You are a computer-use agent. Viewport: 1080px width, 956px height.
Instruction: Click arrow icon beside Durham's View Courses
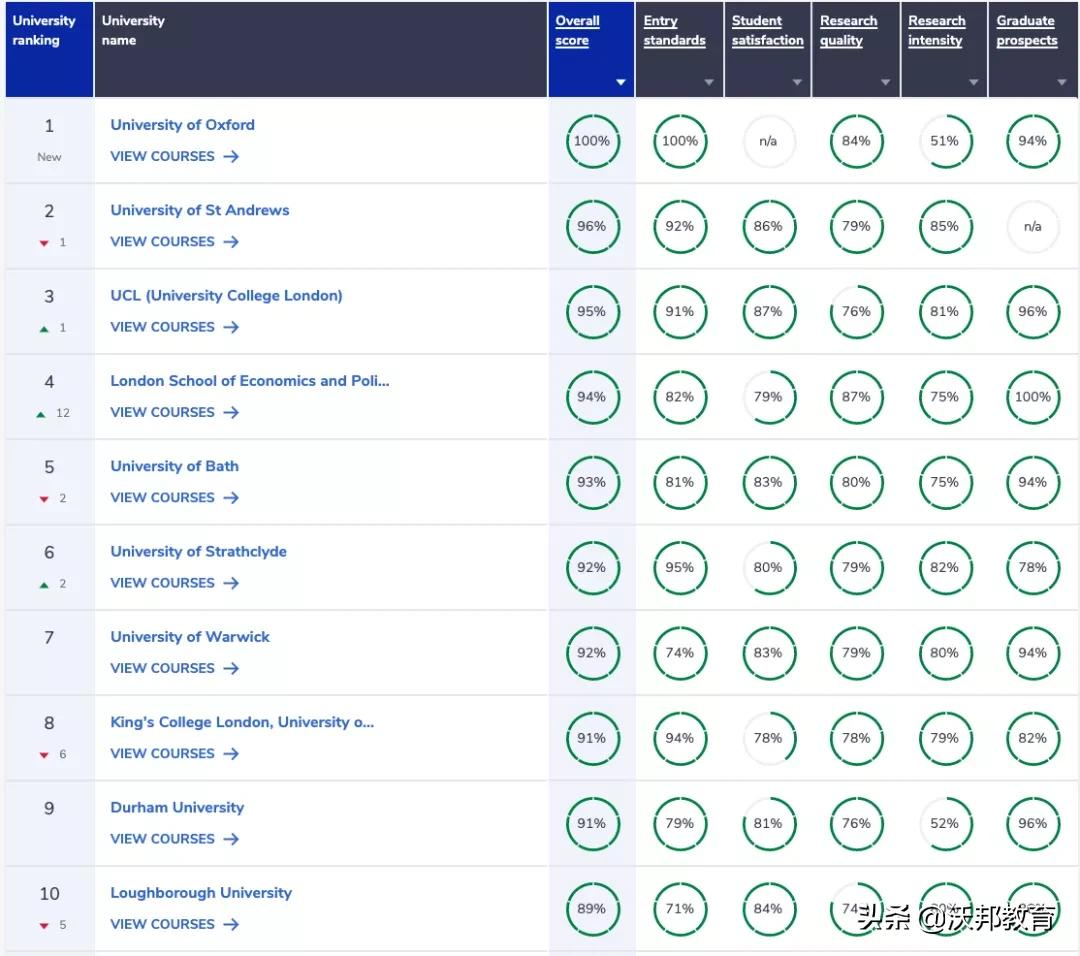click(231, 839)
